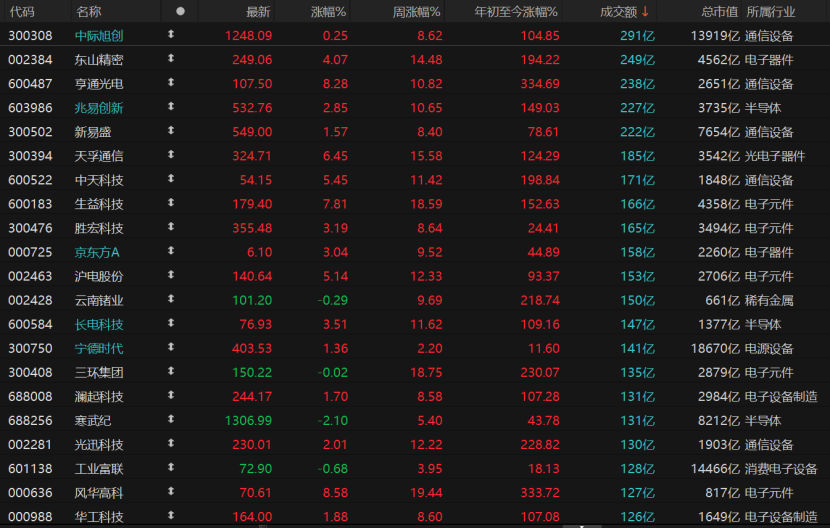
Task: Sort by 周涨幅% column header
Action: tap(416, 12)
